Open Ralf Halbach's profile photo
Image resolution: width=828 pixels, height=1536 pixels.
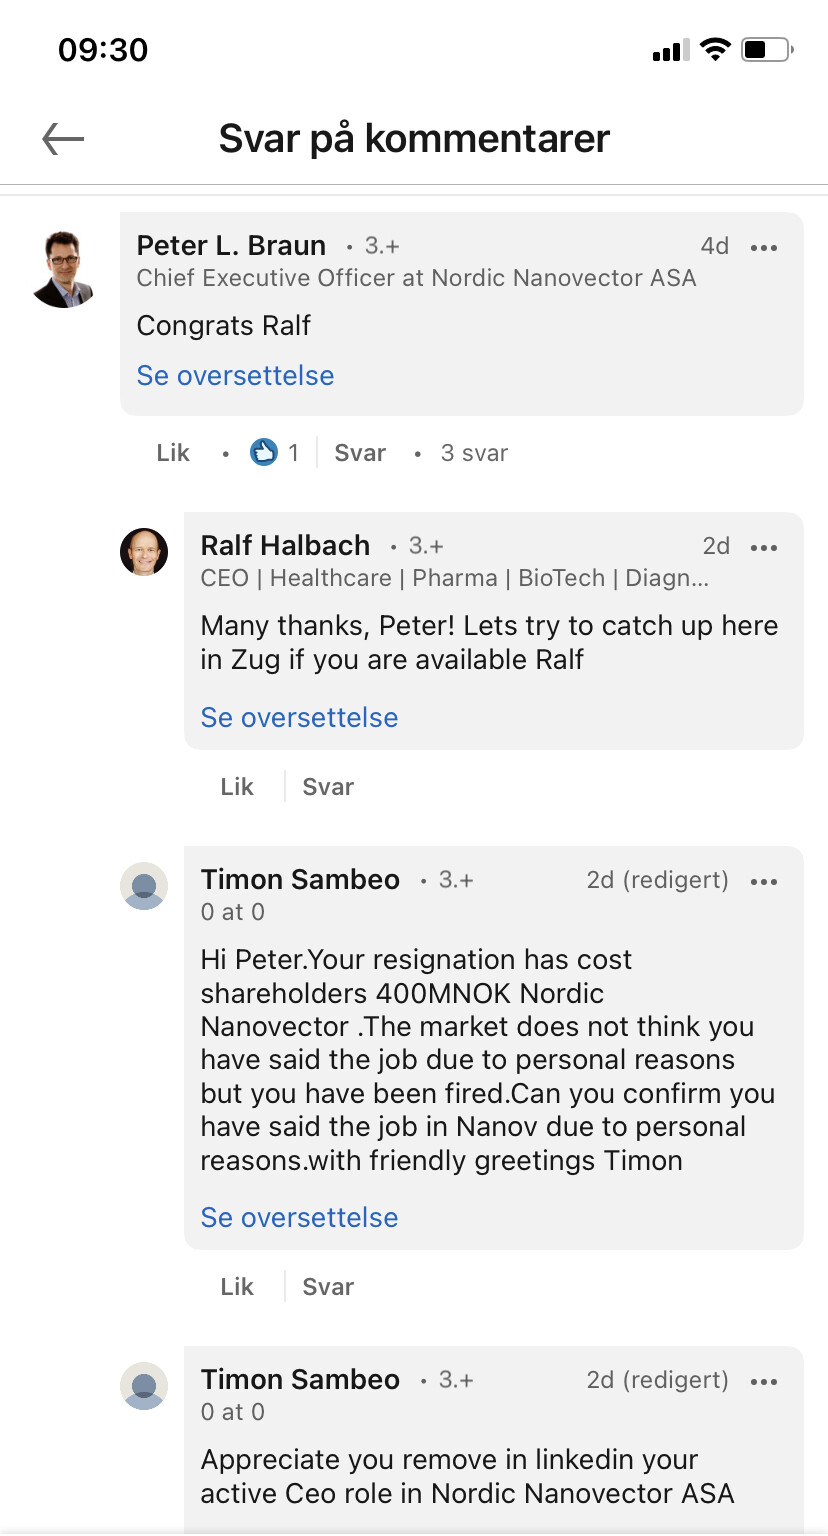pos(144,552)
